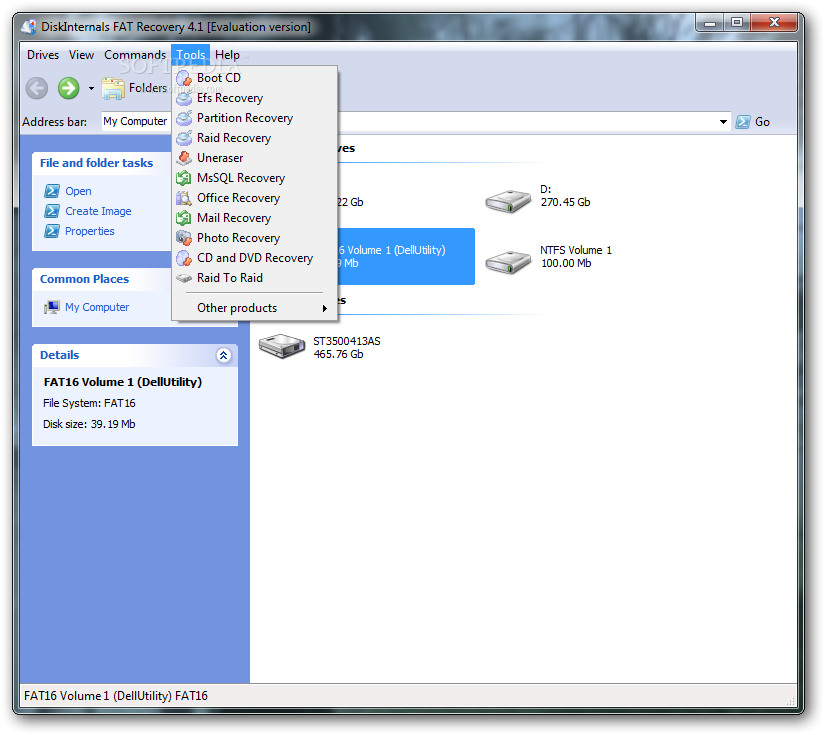Click the NTFS Volume 1 100.00 Mb label
Image resolution: width=825 pixels, height=735 pixels.
tap(576, 257)
